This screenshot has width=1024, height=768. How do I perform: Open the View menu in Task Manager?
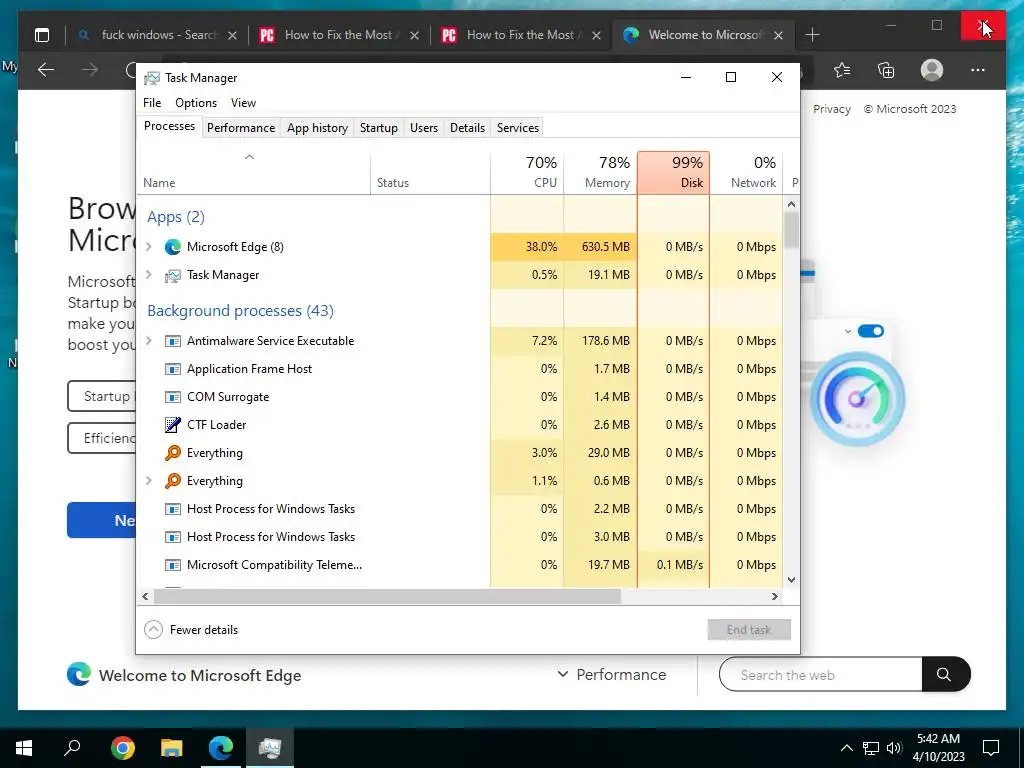tap(243, 103)
